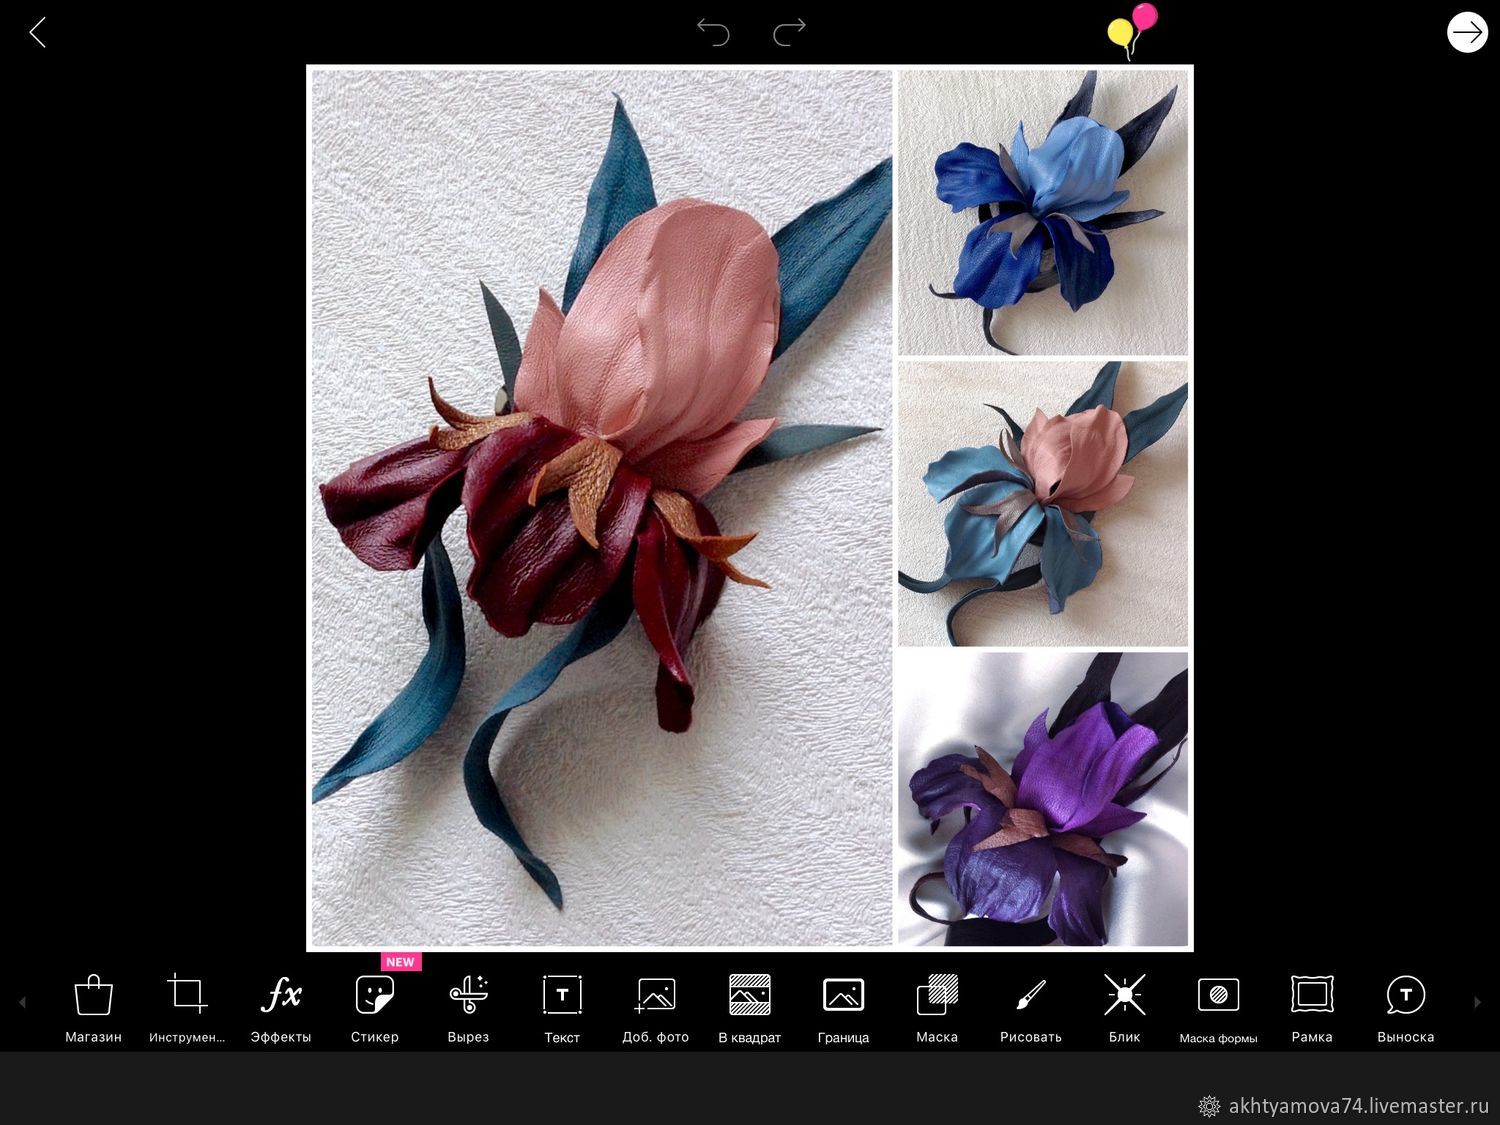Select the pink and blue flower photo

(x=1043, y=503)
